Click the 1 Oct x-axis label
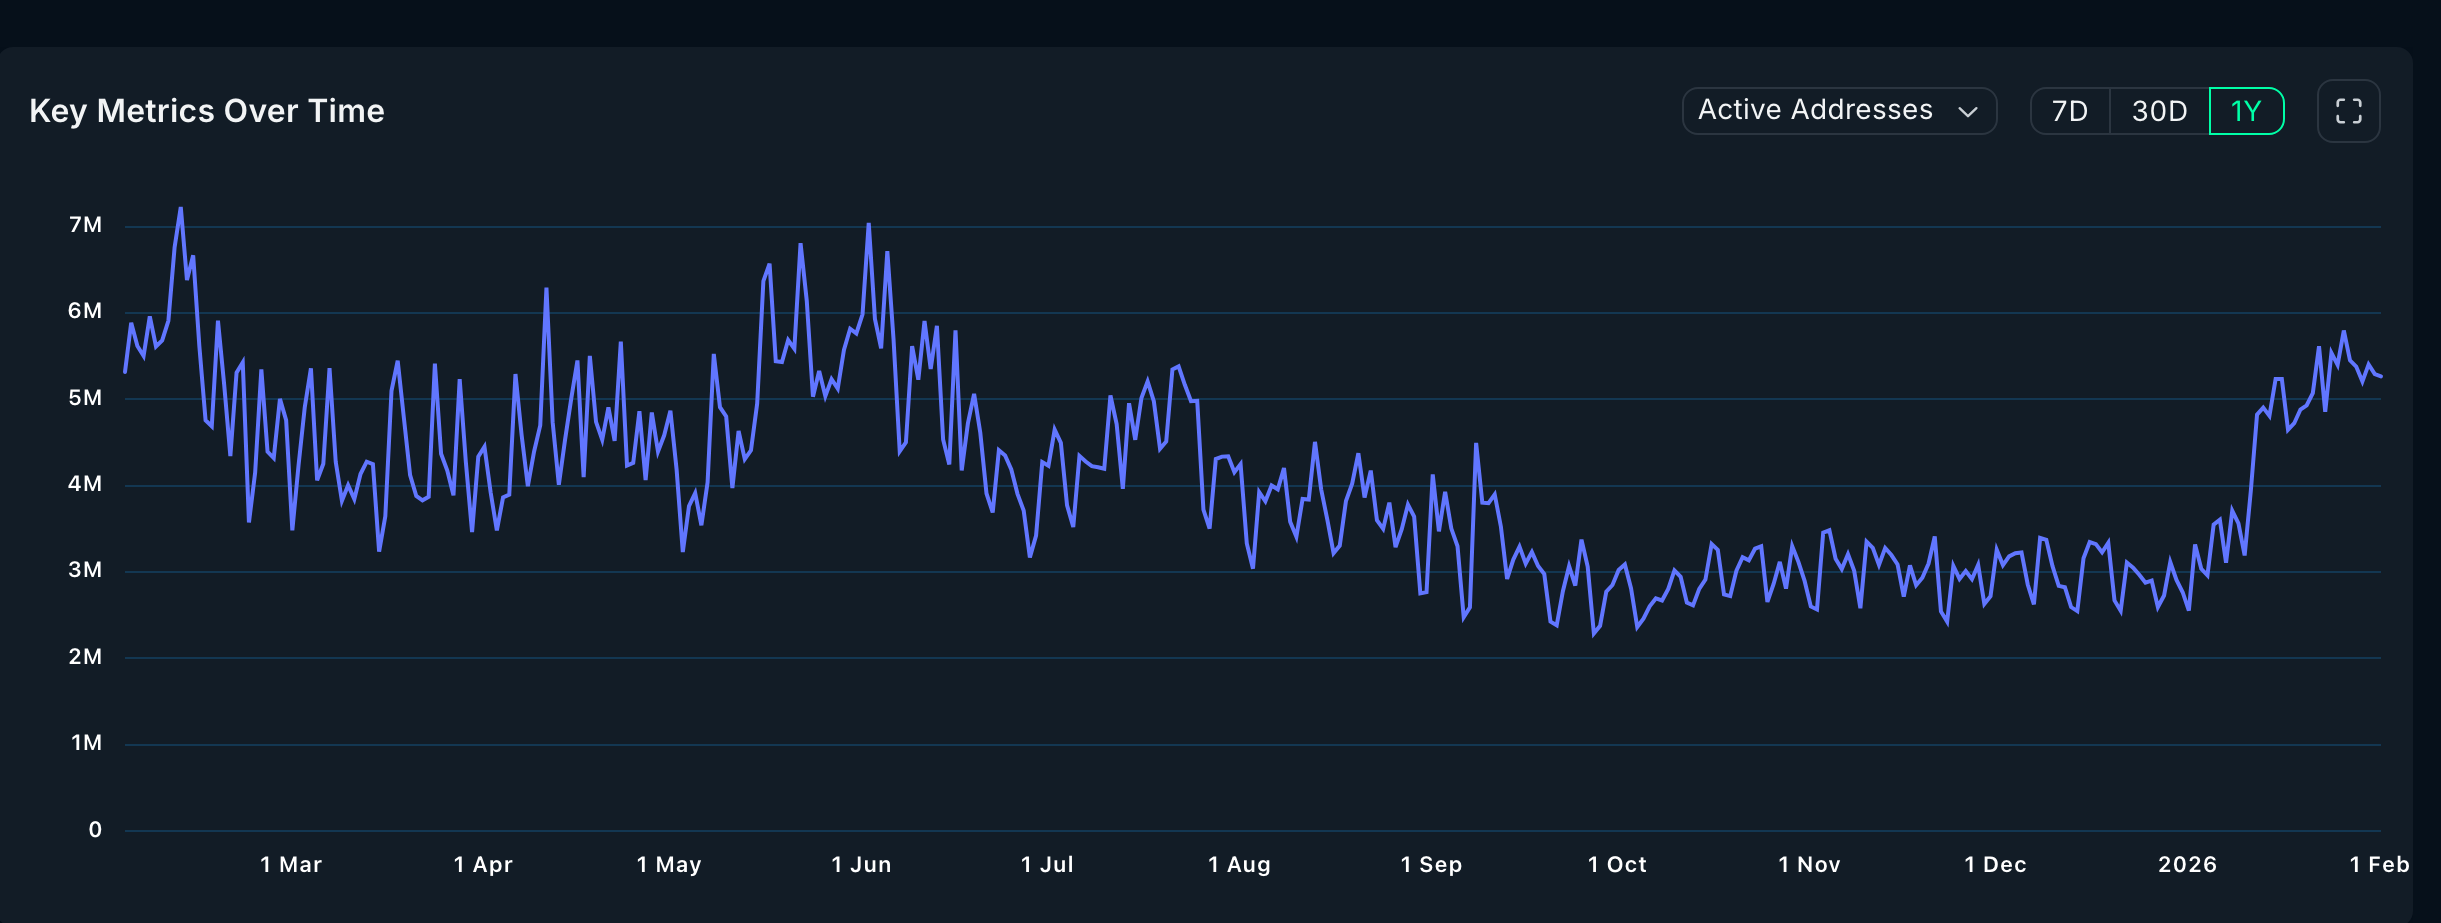The image size is (2441, 923). [x=1617, y=864]
